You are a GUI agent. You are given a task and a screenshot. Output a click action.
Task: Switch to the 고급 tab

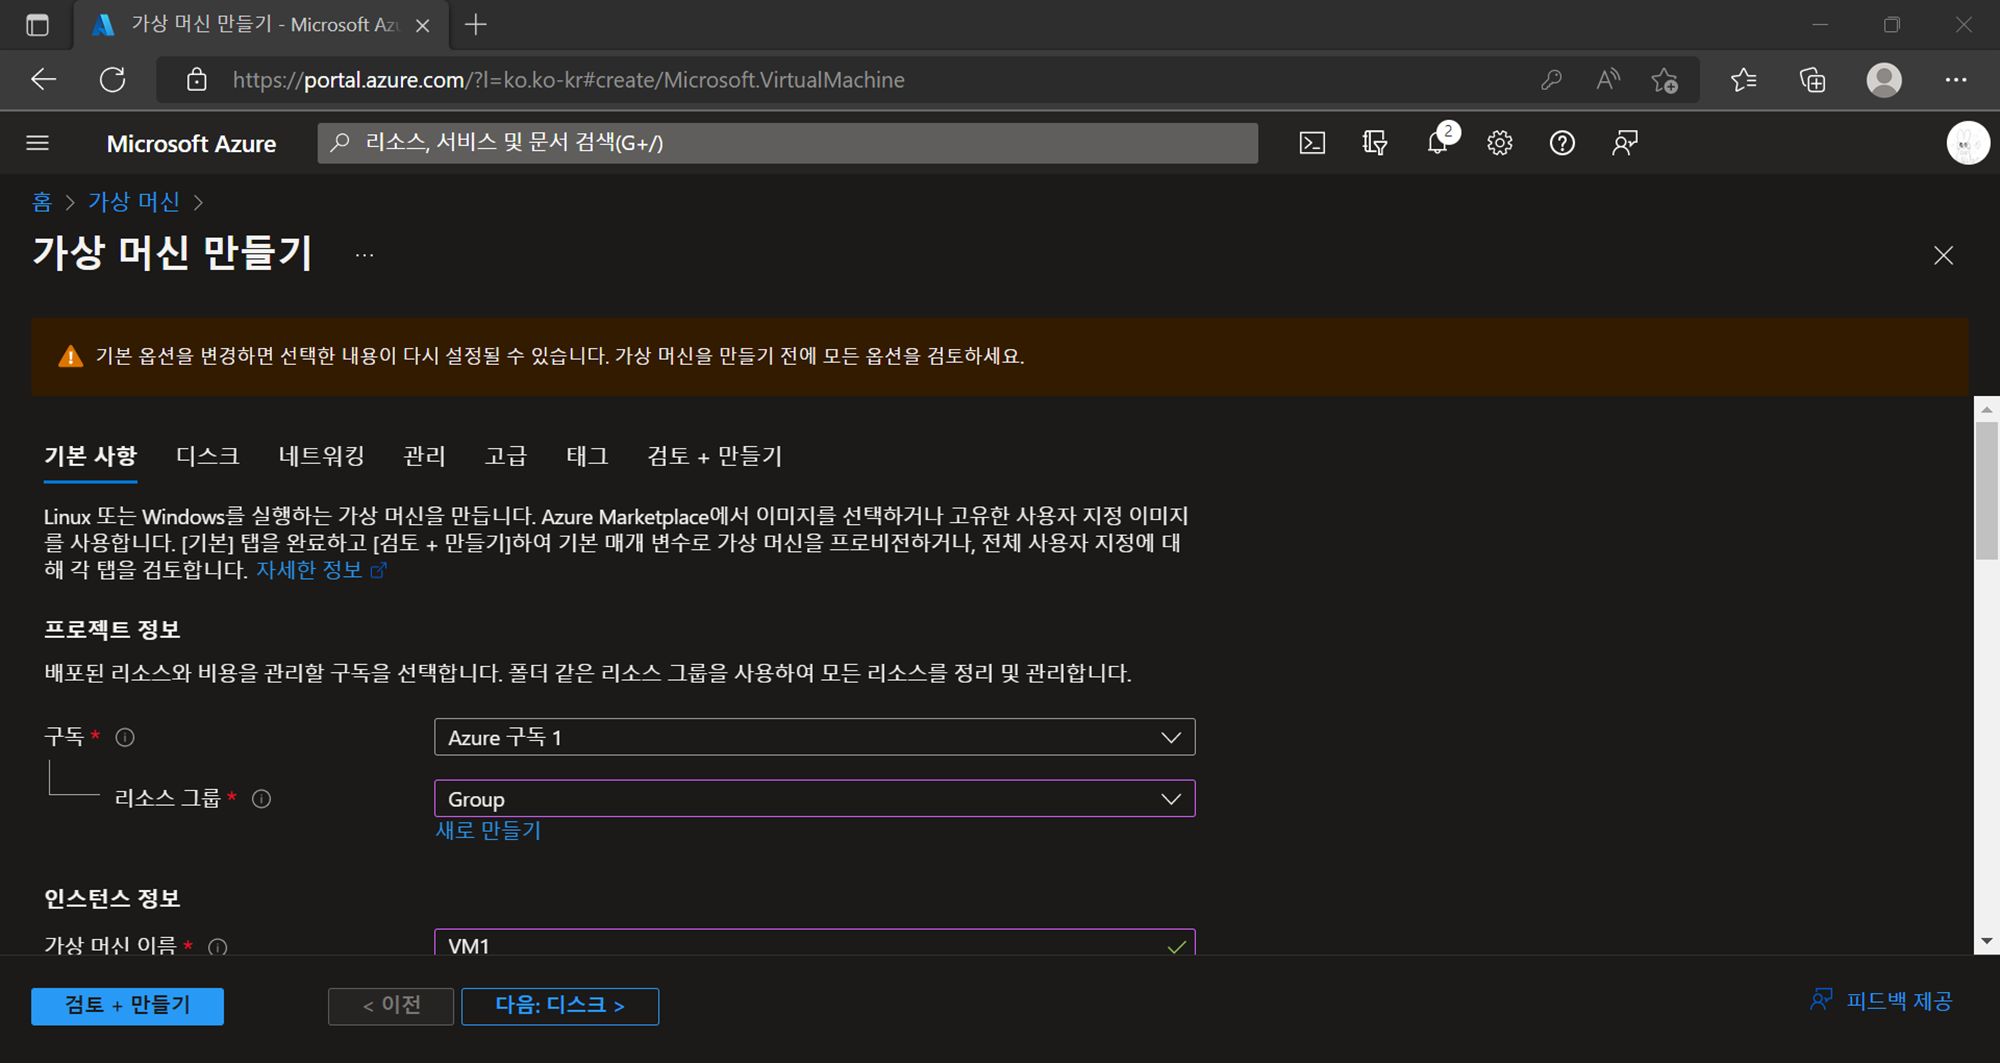tap(506, 456)
